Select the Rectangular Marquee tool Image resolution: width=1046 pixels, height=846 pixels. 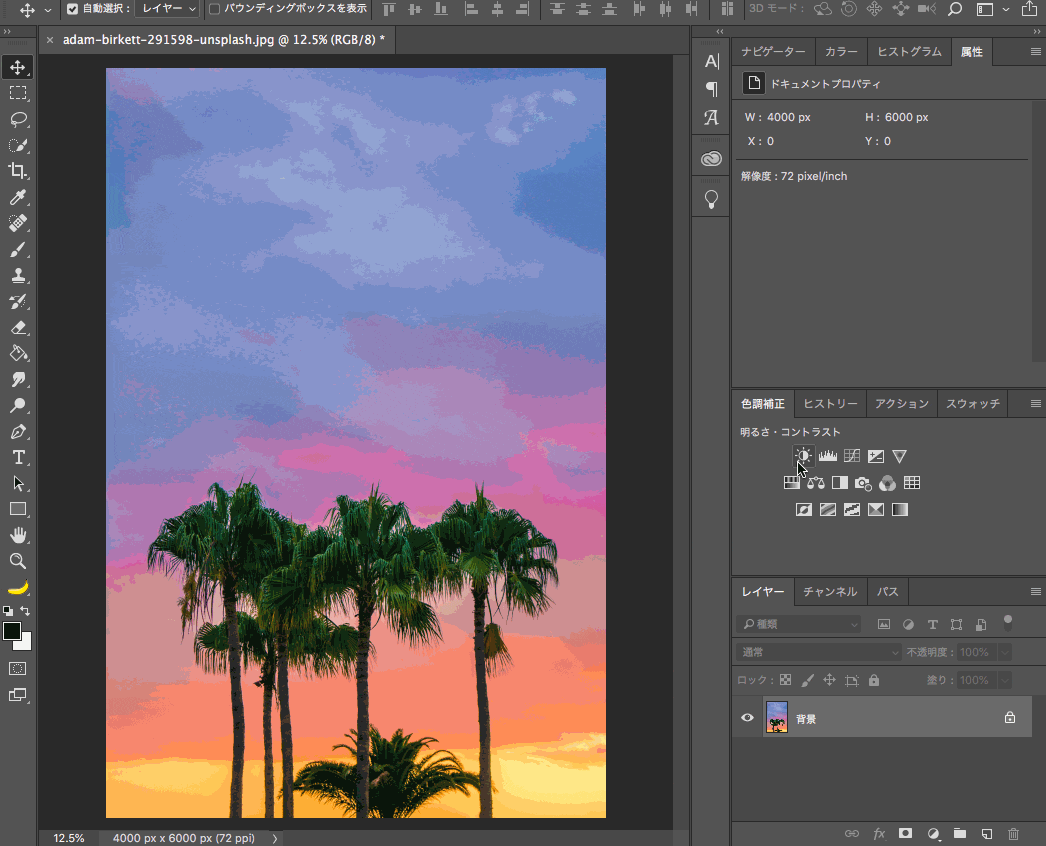point(18,93)
